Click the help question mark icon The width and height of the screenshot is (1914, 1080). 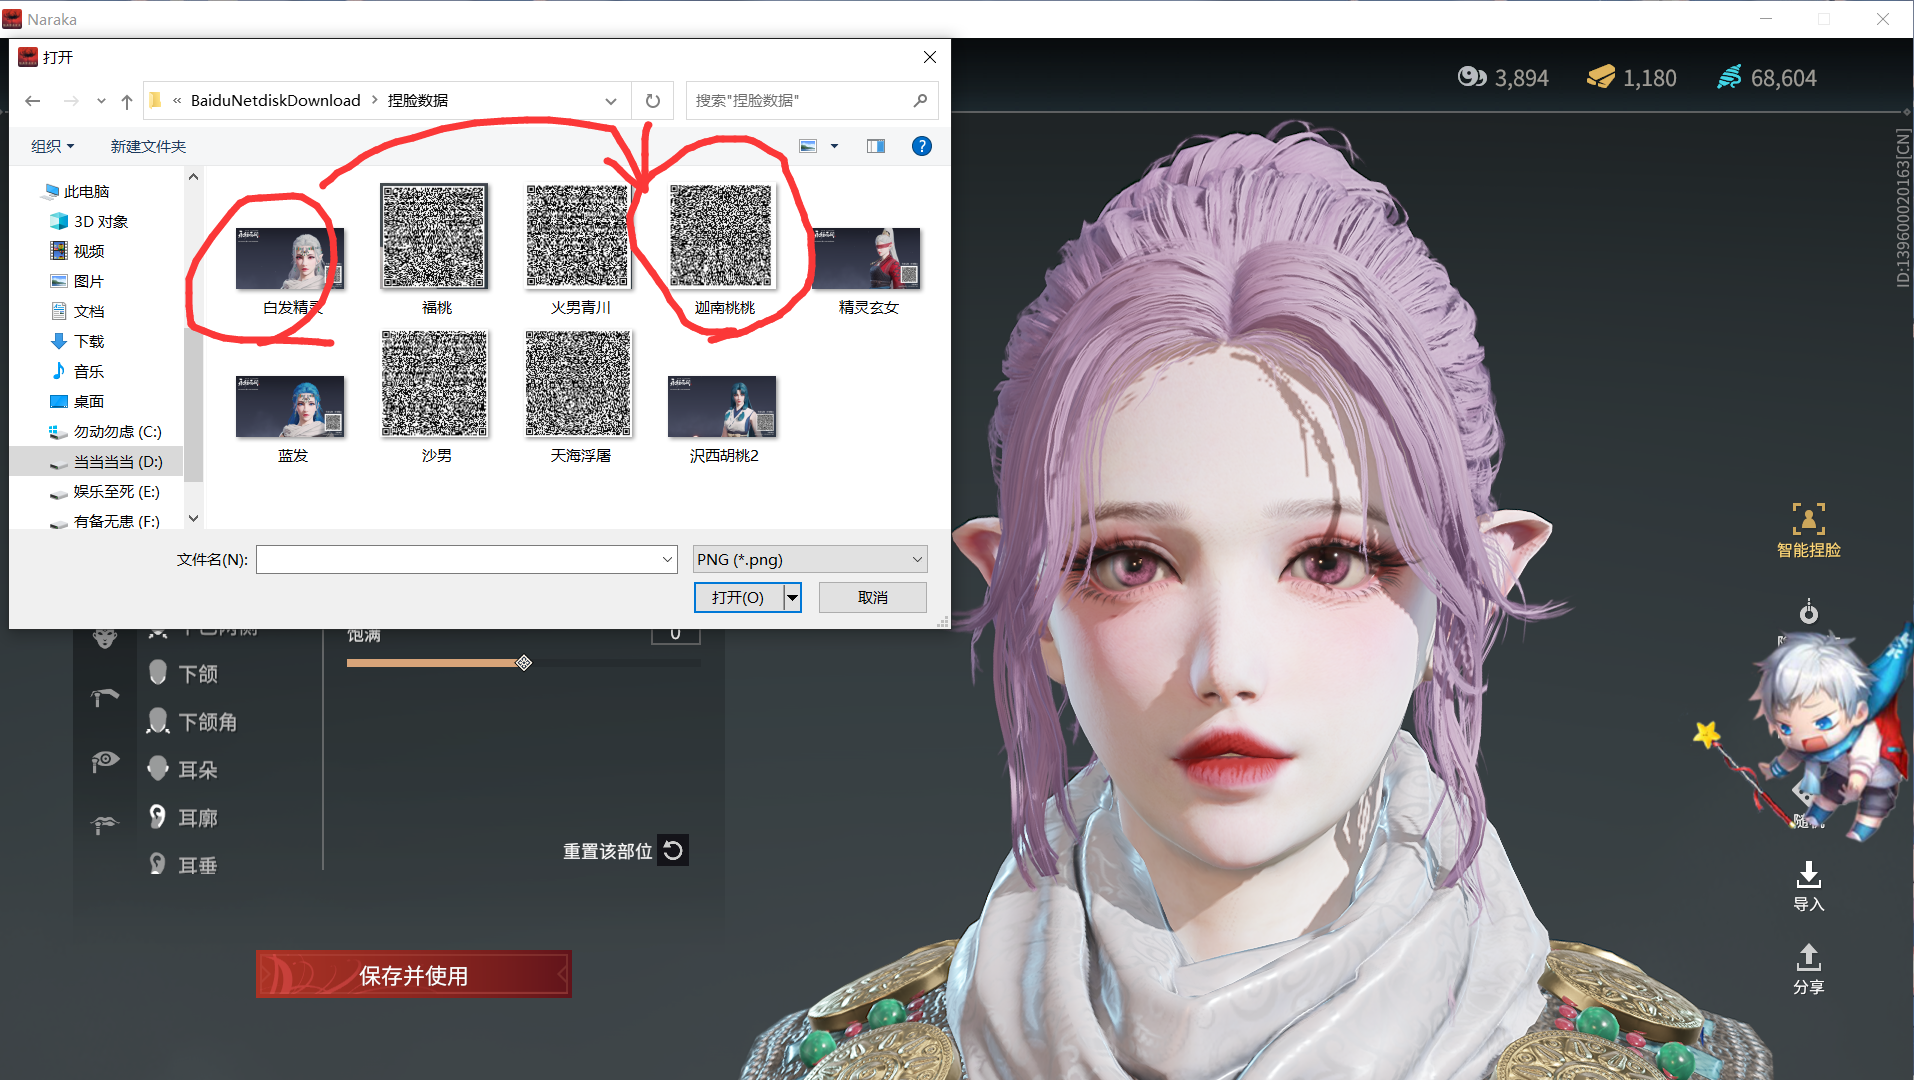(x=922, y=146)
